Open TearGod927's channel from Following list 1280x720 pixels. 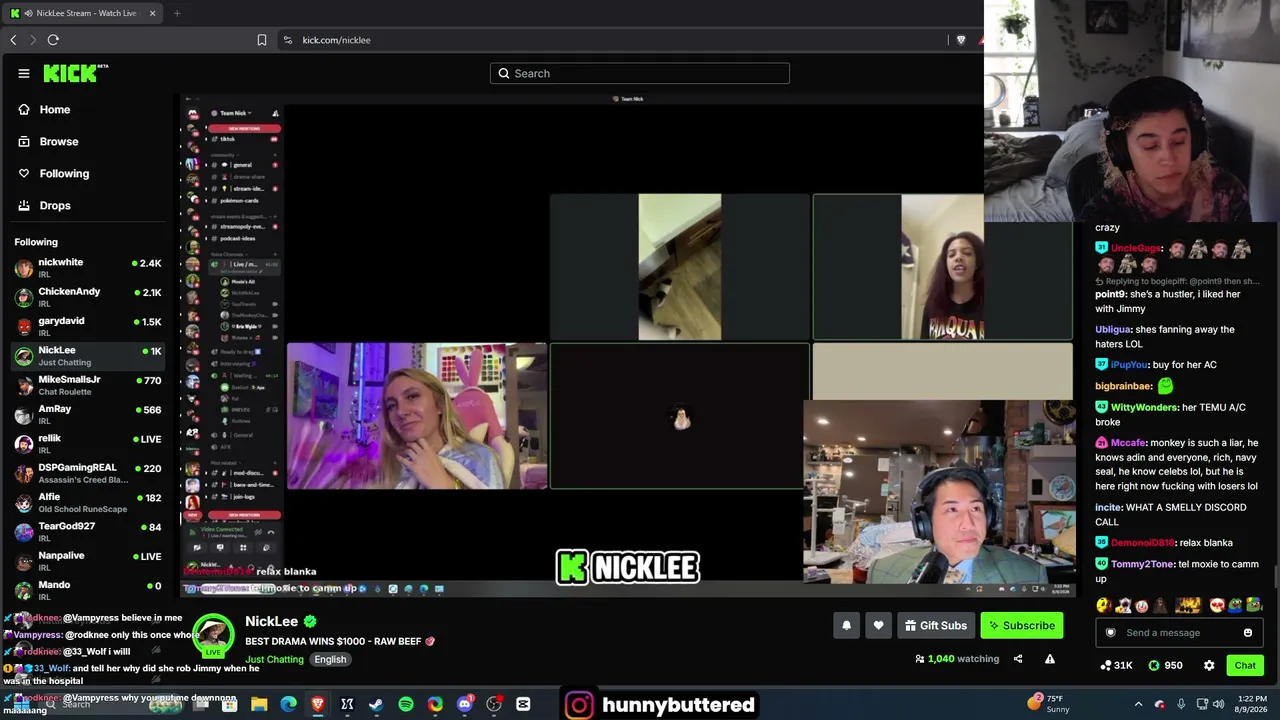87,531
